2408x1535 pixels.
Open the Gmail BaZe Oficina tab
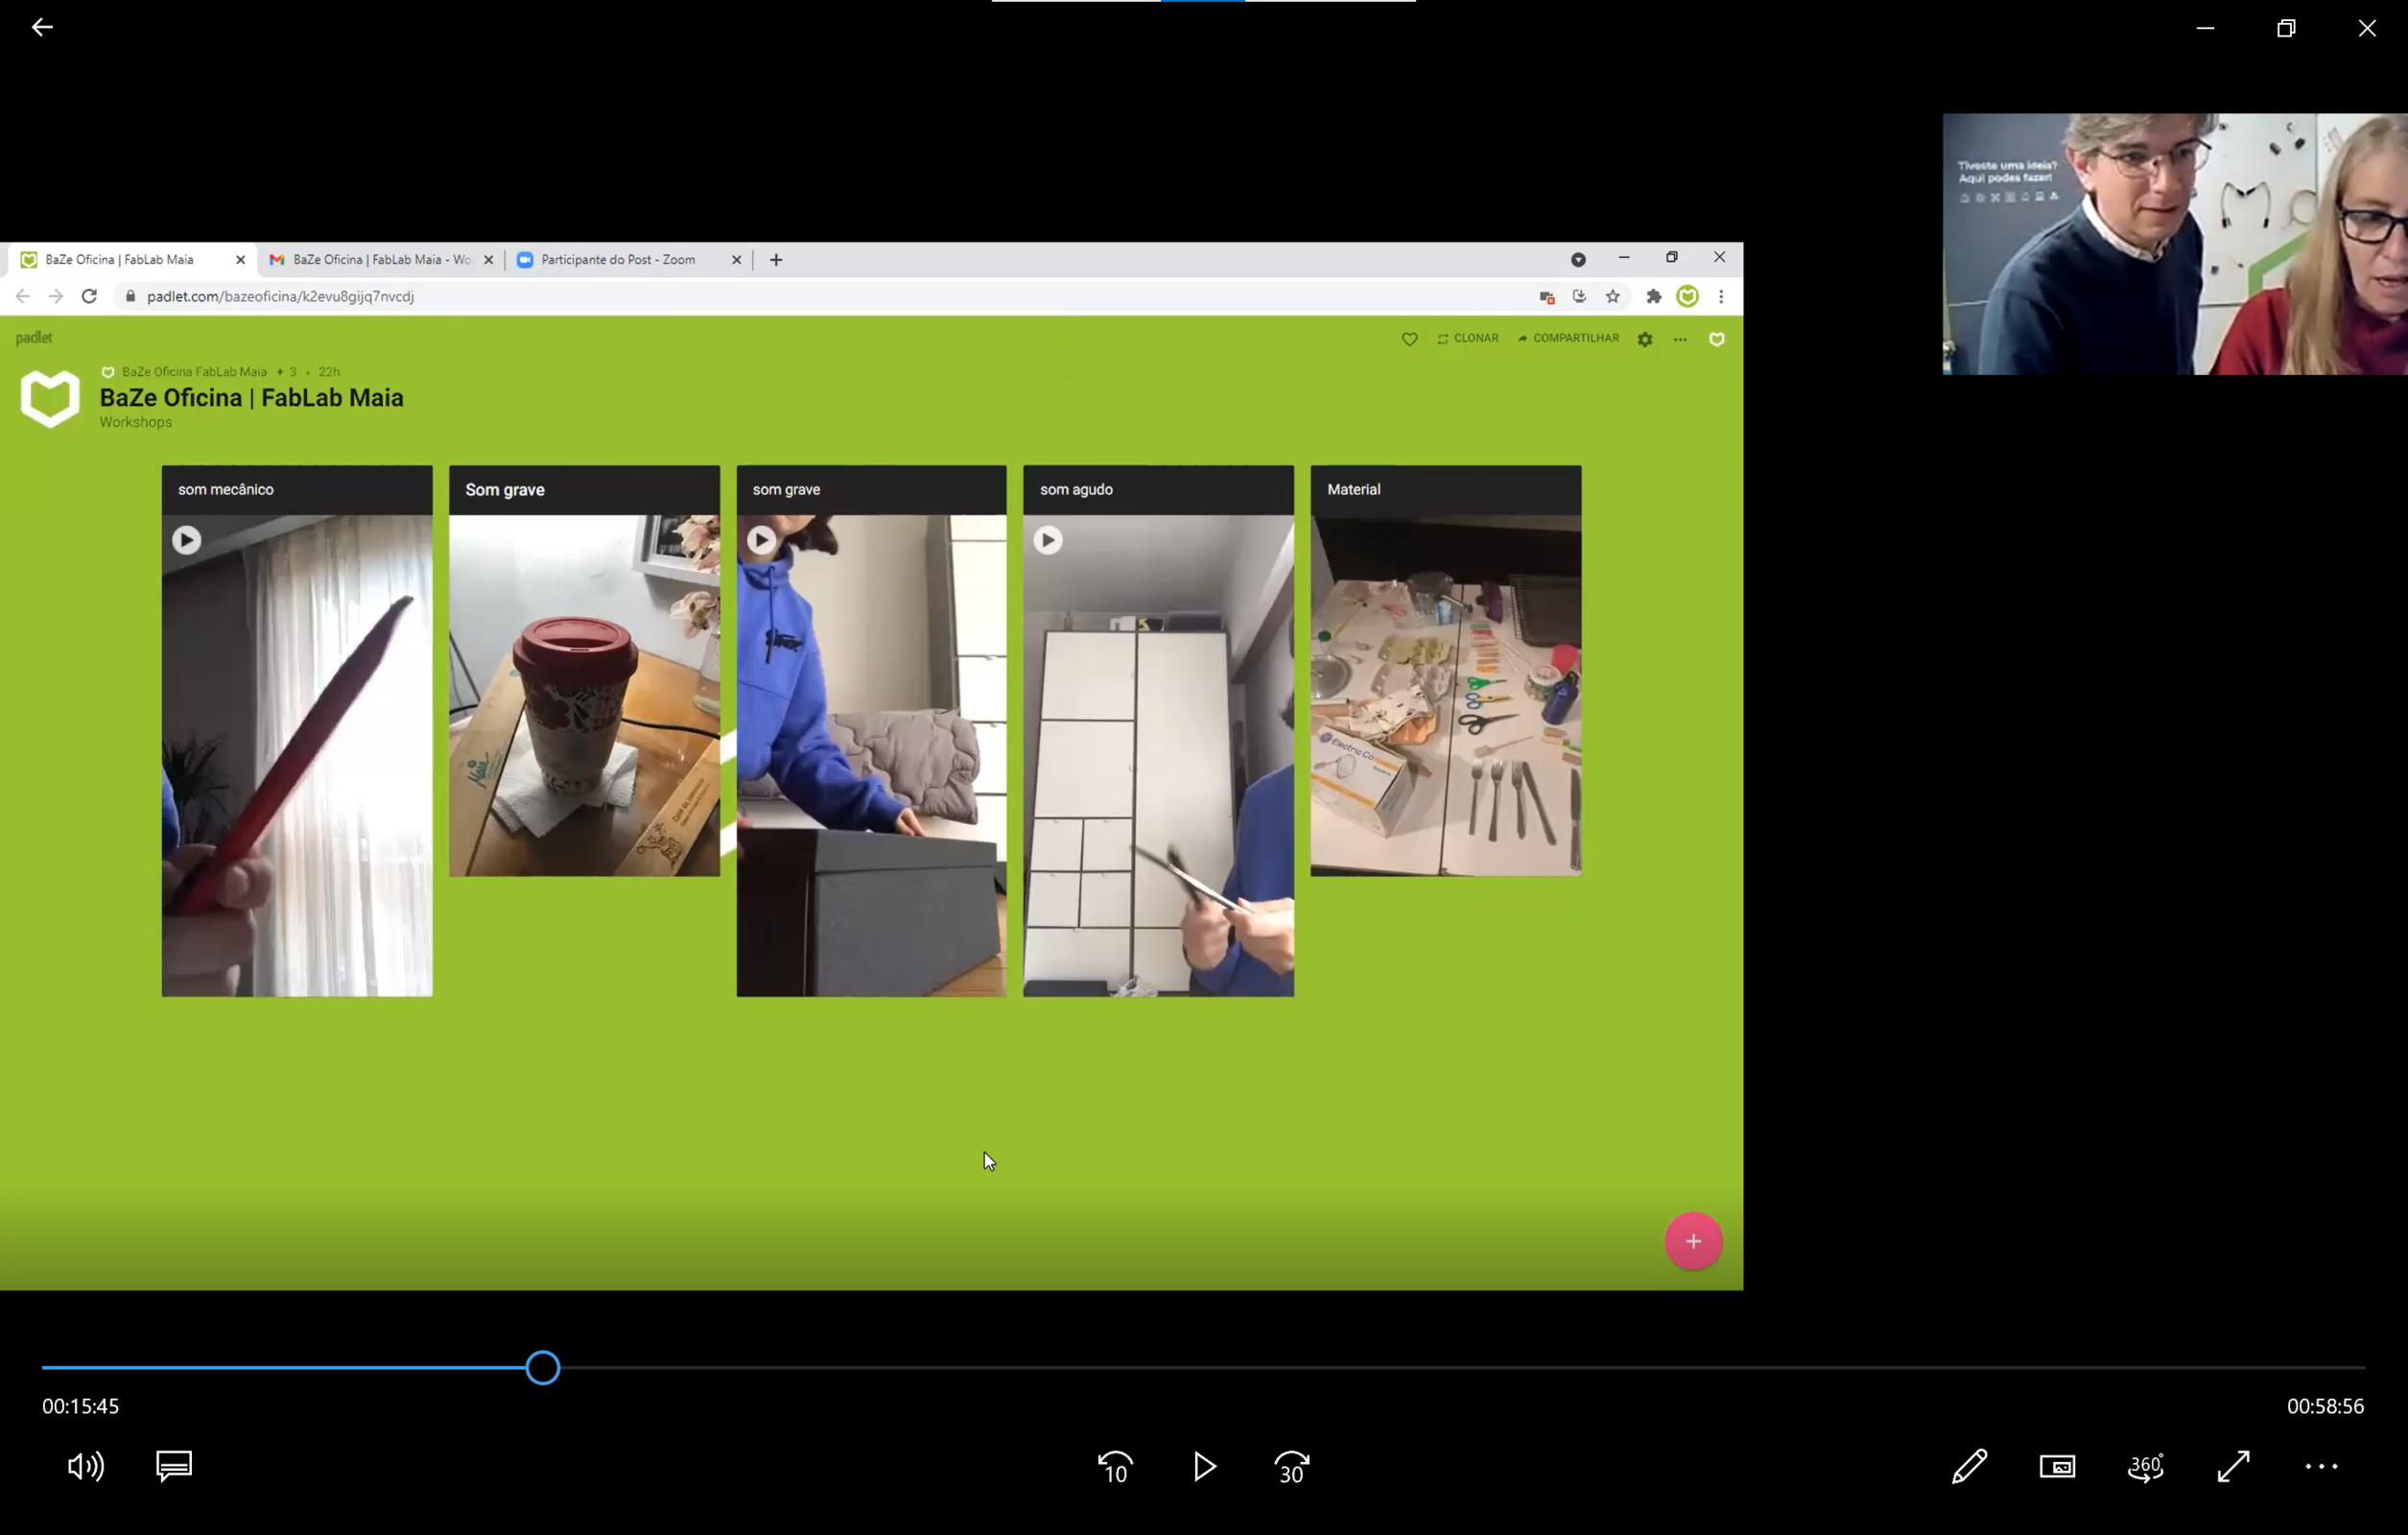point(380,259)
